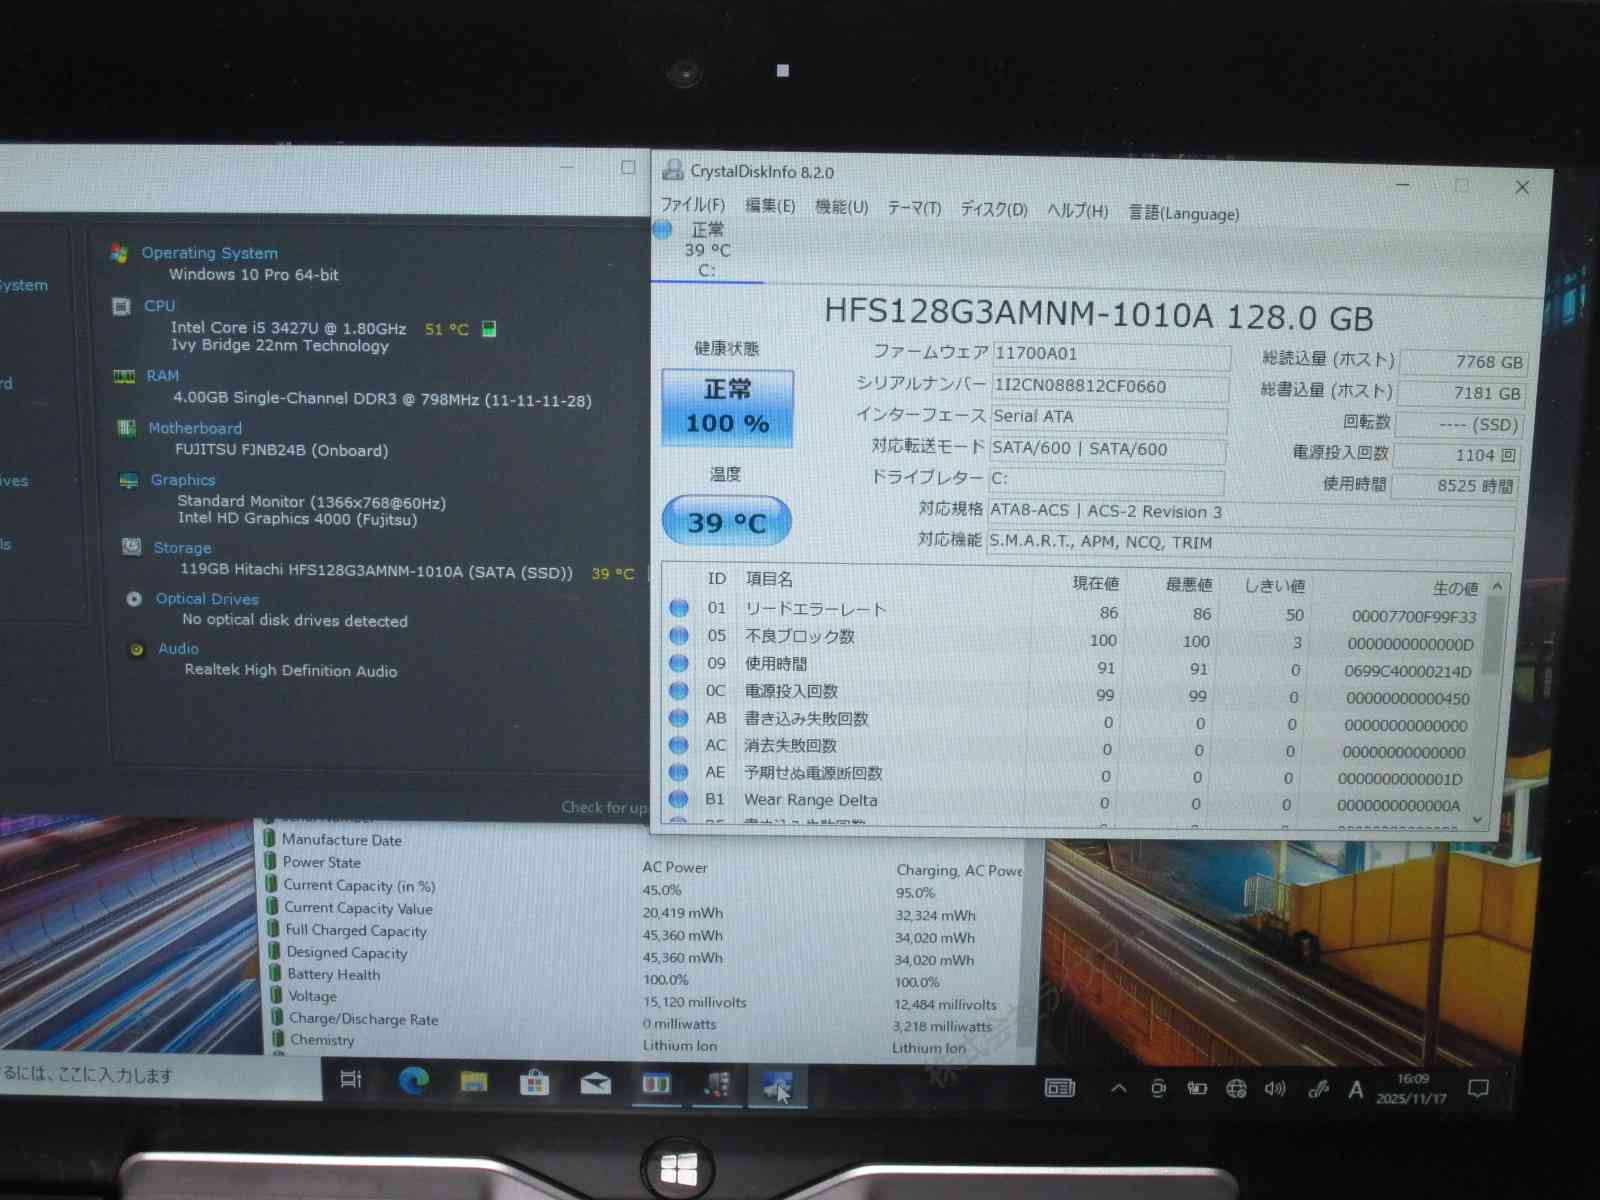
Task: Click the 正常 100% health status button
Action: pyautogui.click(x=727, y=407)
